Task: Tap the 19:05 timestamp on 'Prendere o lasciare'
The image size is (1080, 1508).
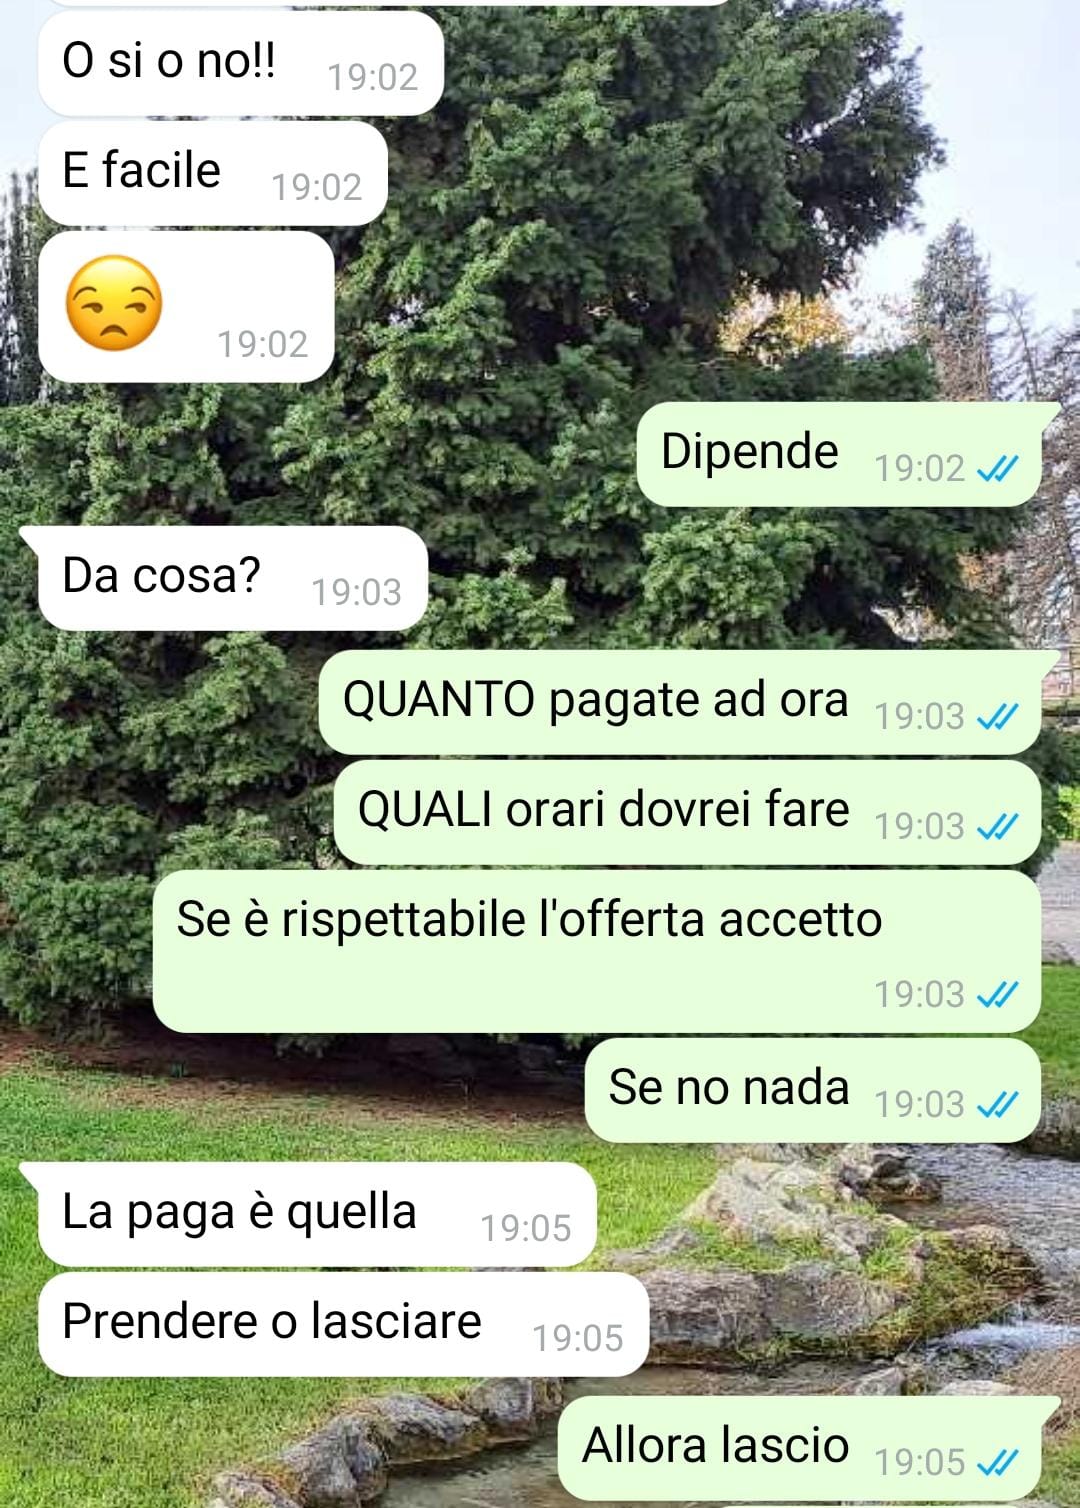Action: pos(577,1338)
